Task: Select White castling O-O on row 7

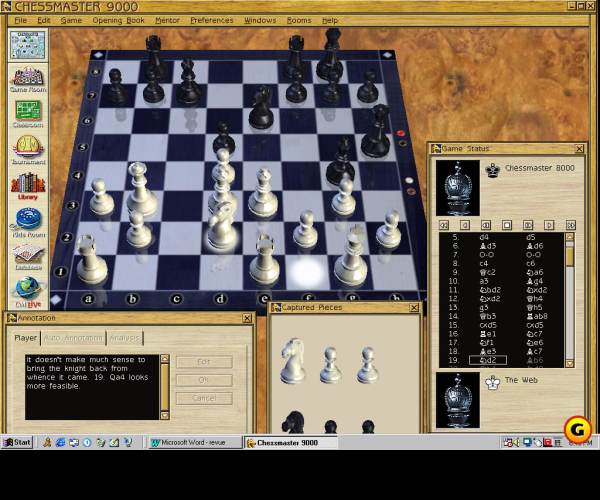Action: click(x=486, y=254)
